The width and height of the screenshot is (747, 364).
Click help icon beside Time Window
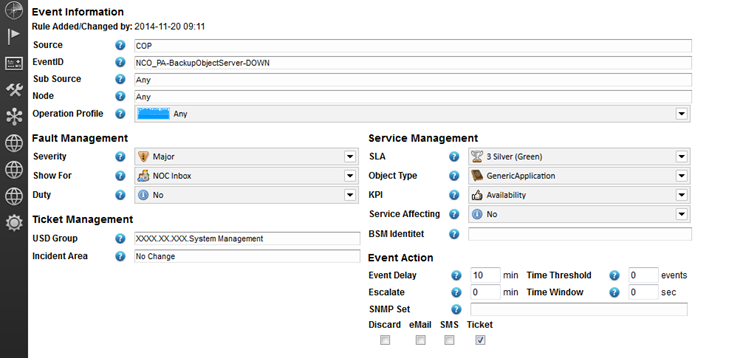coord(615,293)
